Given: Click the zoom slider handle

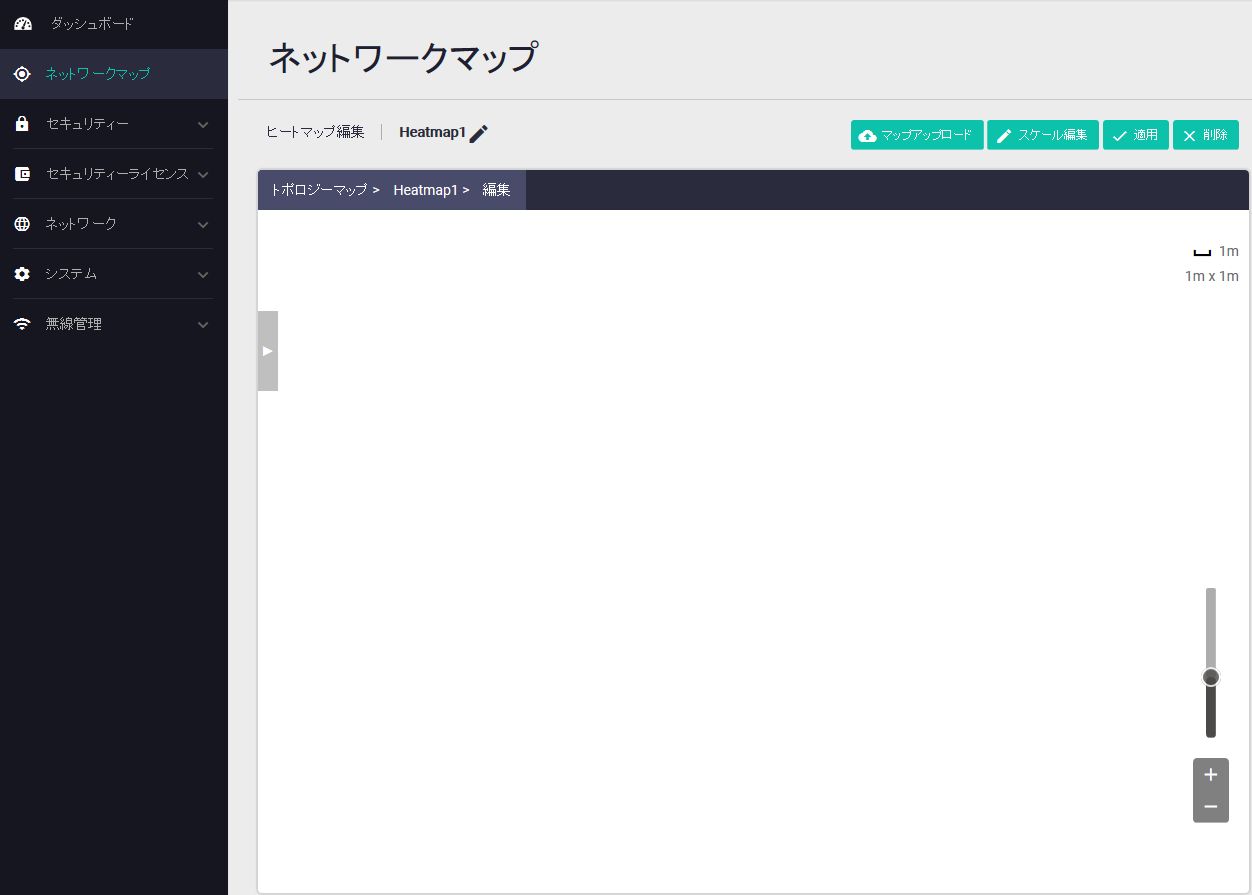Looking at the screenshot, I should tap(1211, 677).
